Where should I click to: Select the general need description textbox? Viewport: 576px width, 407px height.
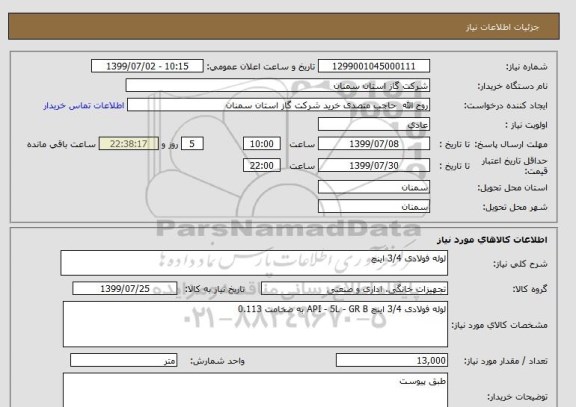coord(254,263)
